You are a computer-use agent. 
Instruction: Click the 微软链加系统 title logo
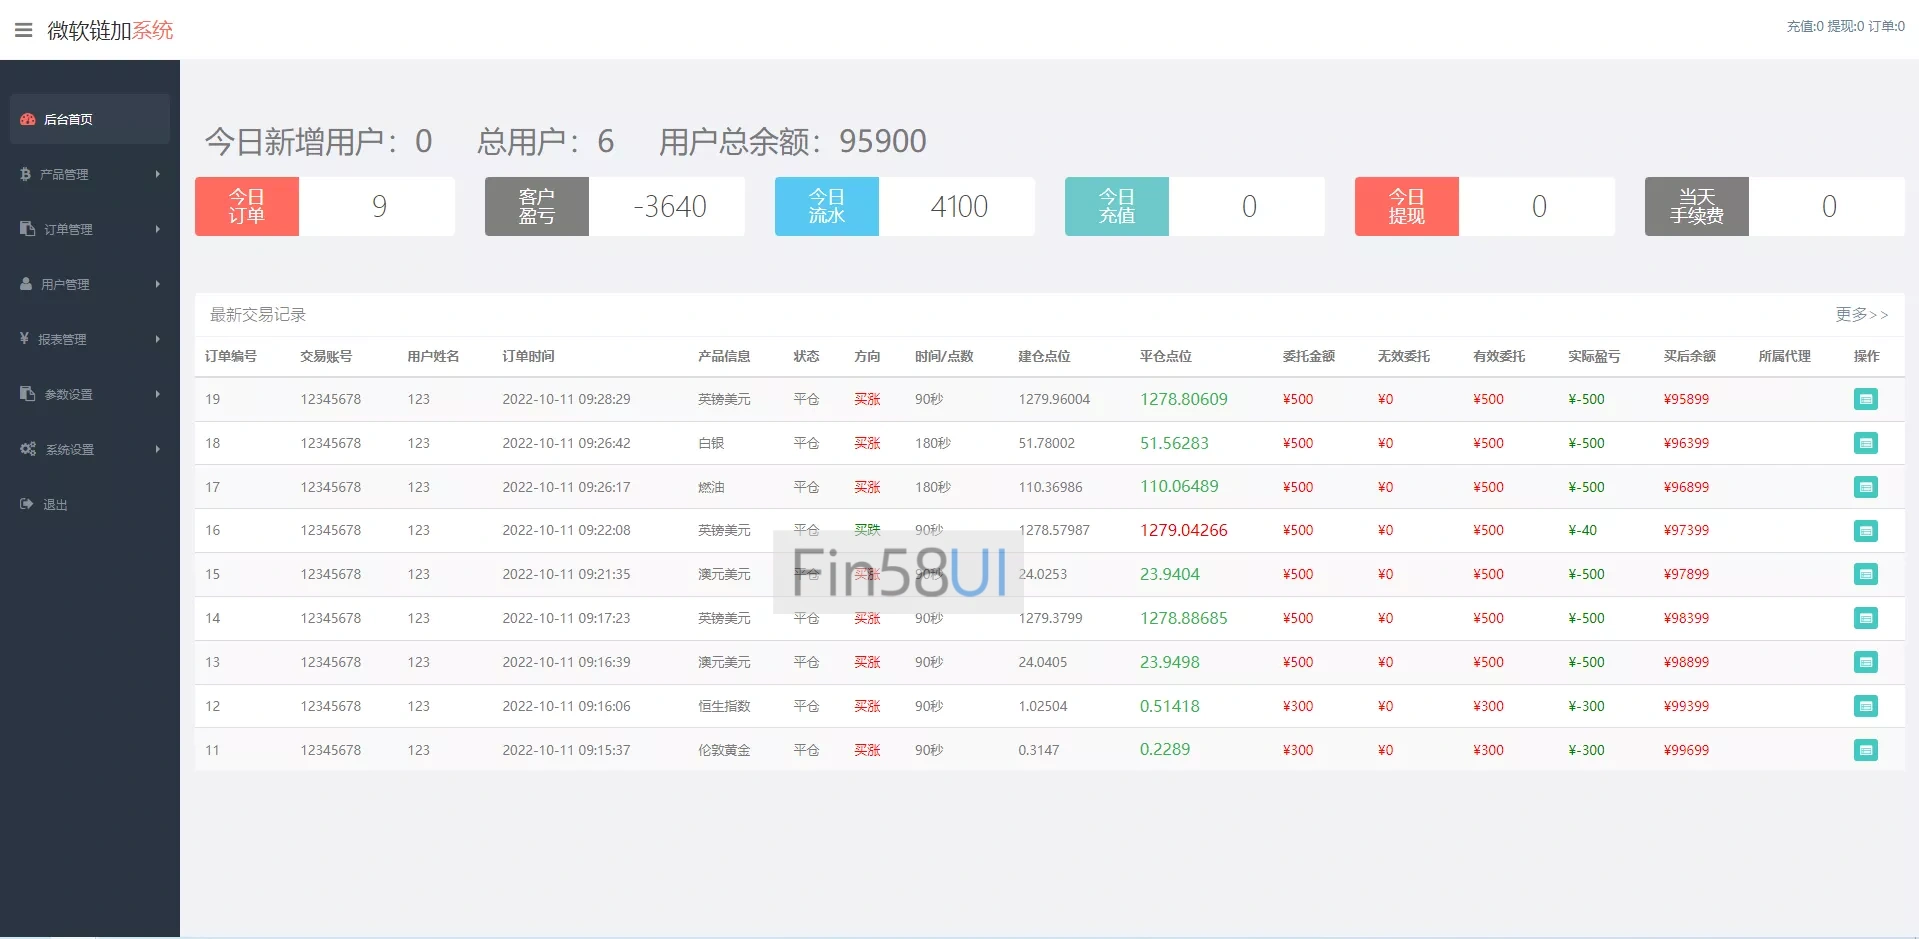click(110, 31)
